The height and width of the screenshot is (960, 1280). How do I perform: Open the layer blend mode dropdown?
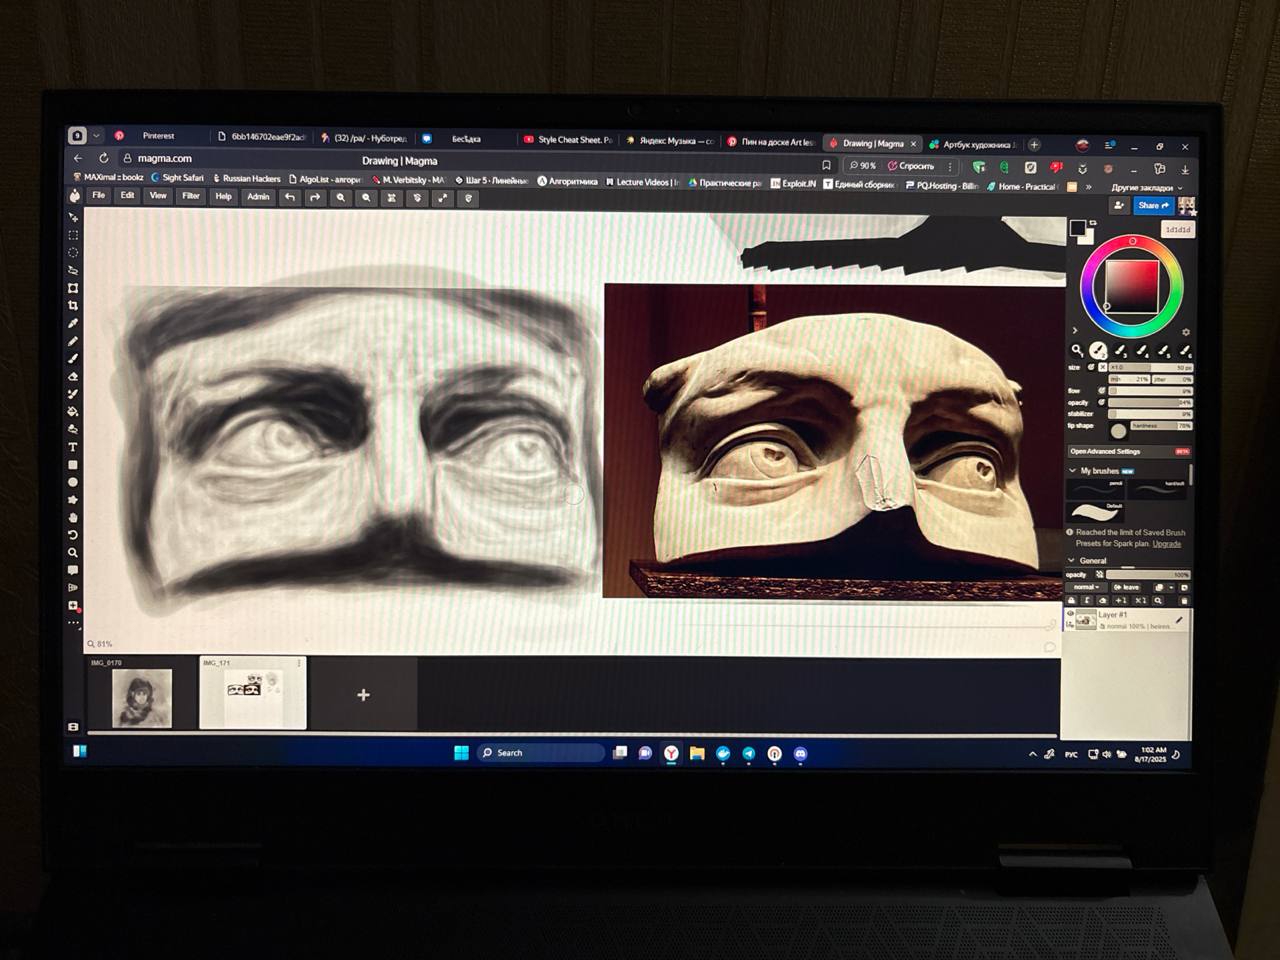[x=1086, y=587]
